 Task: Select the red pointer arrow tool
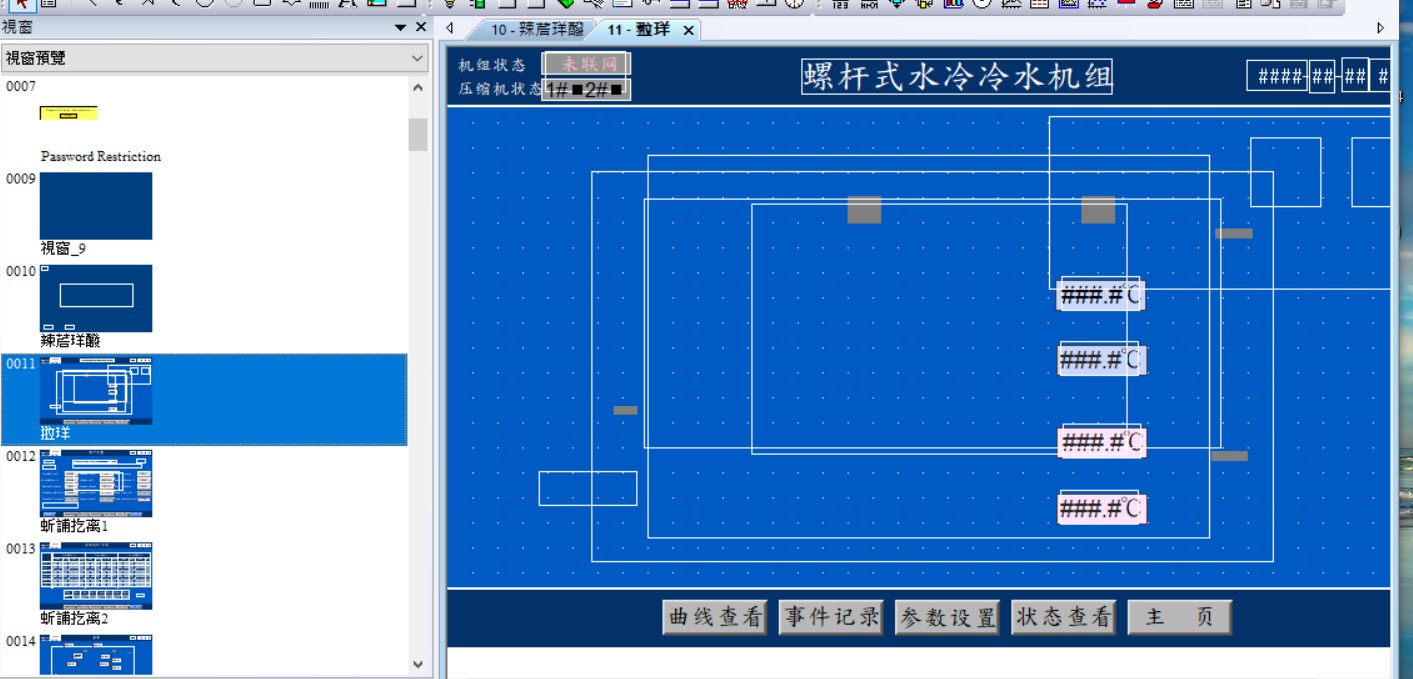tap(20, 3)
